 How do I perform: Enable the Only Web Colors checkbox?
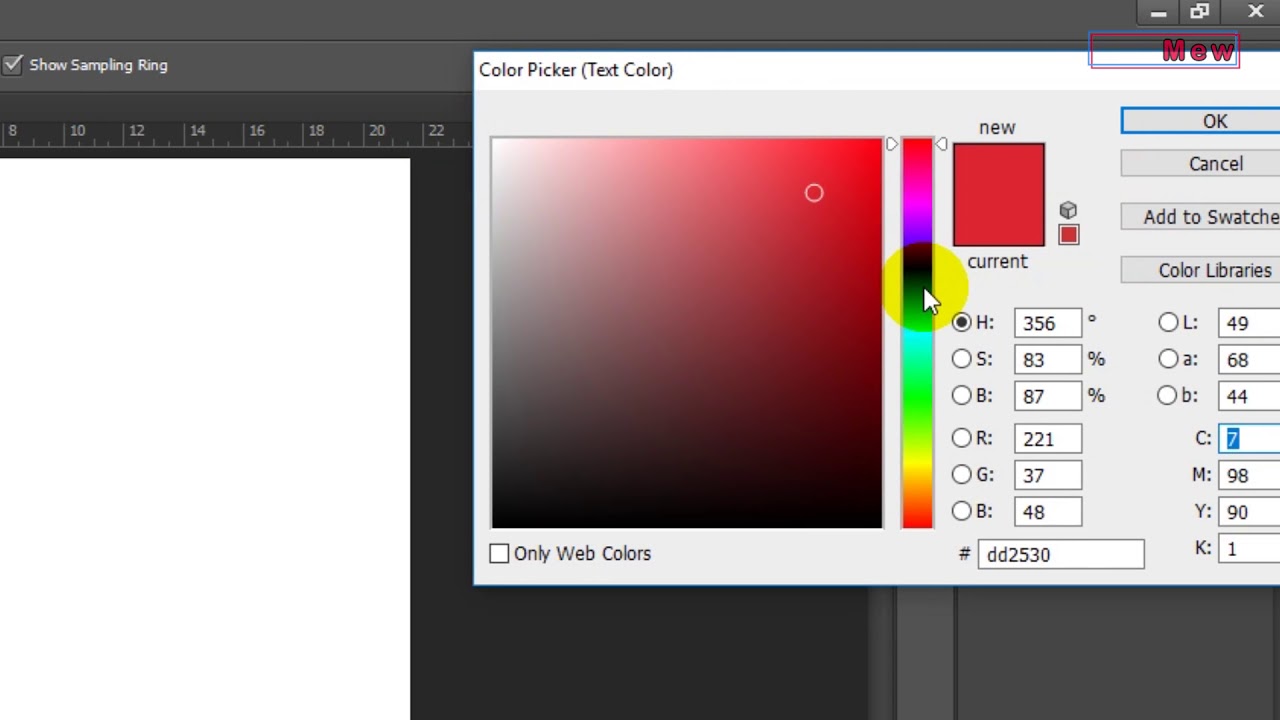click(499, 553)
